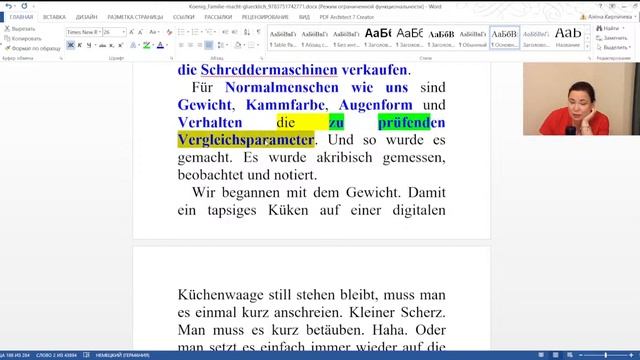Toggle Italic (К) formatting
This screenshot has height=360, width=640.
point(80,45)
